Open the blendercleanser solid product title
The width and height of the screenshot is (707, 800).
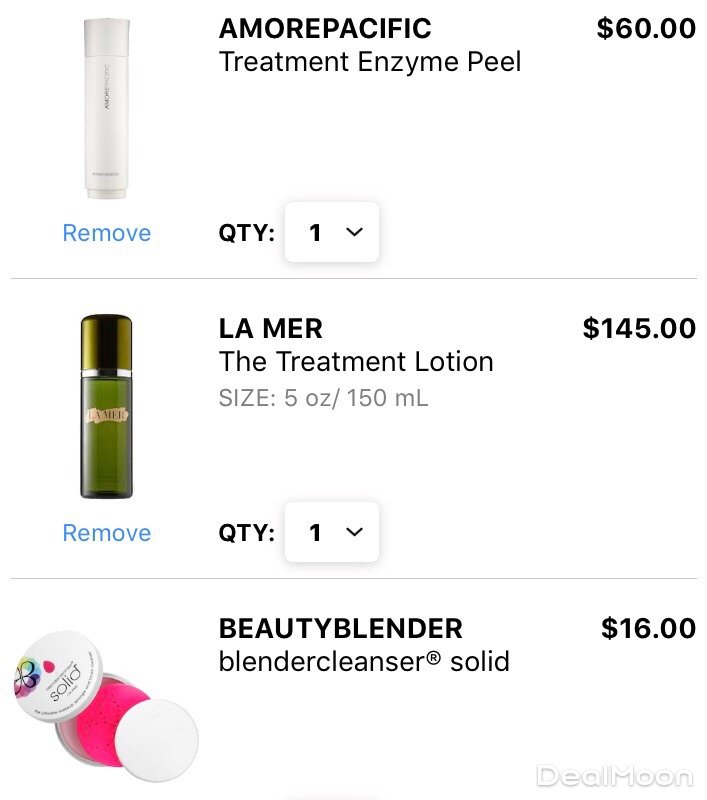(x=364, y=661)
